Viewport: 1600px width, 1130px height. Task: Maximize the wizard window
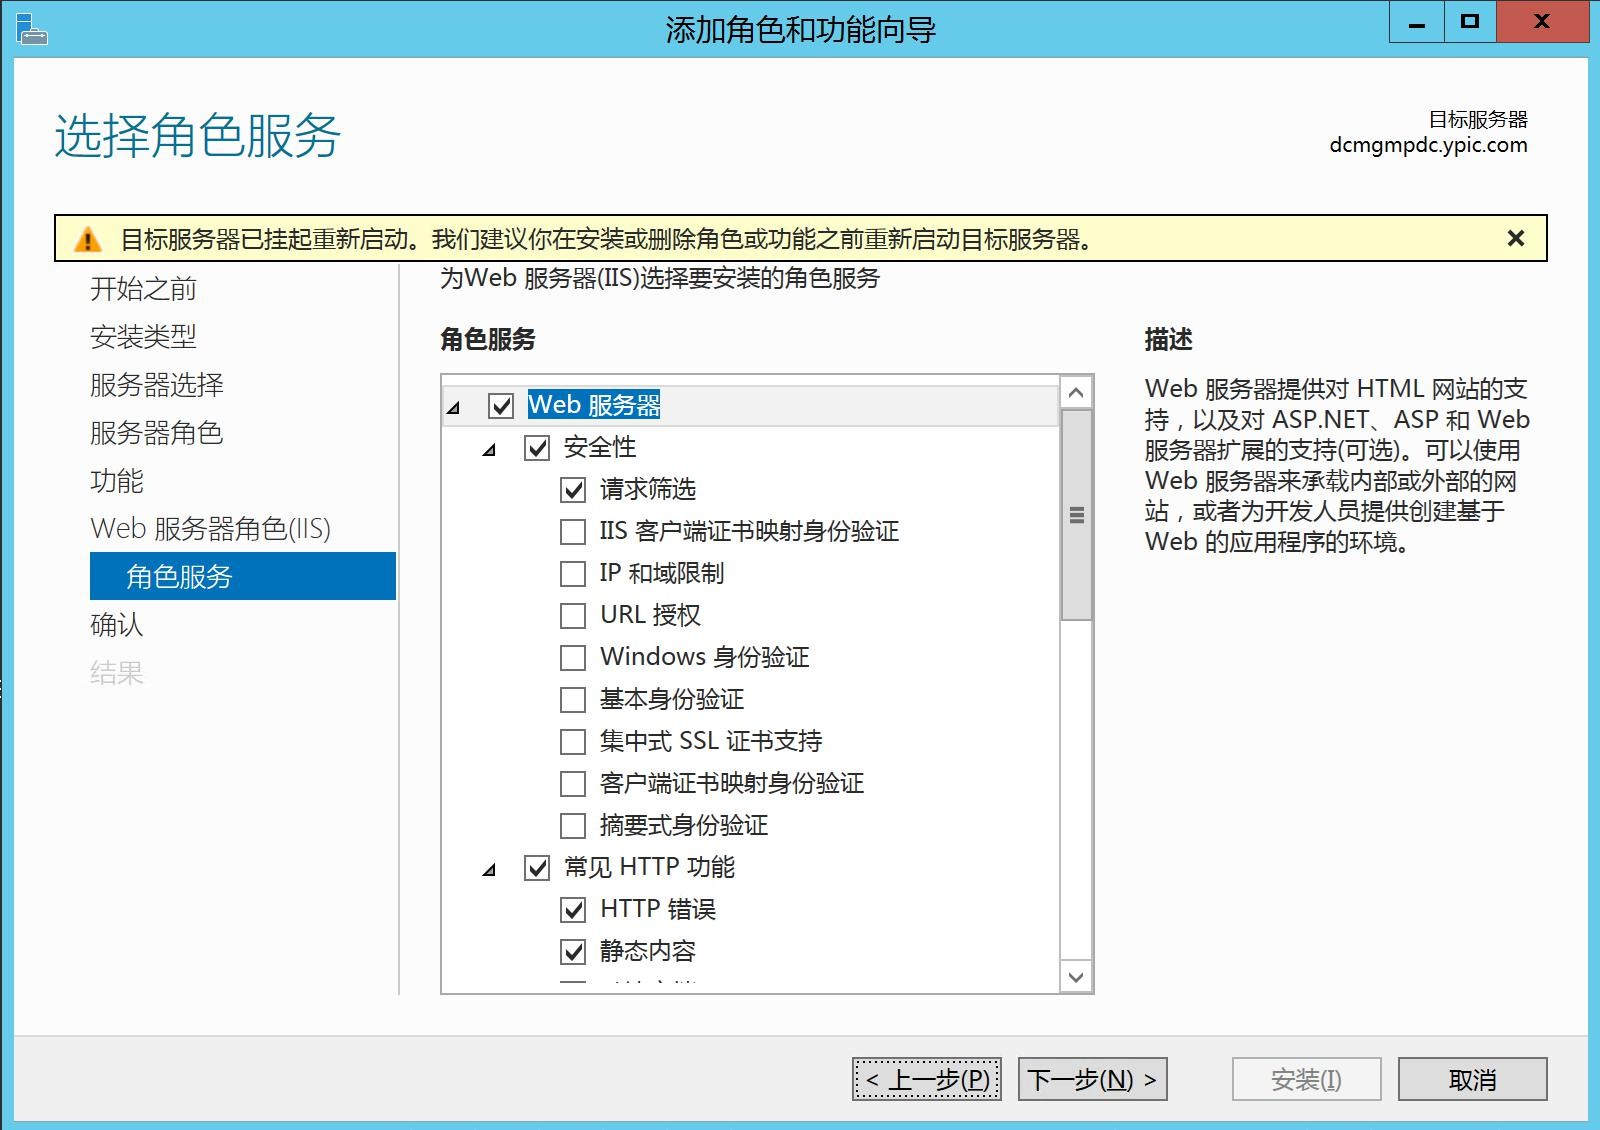tap(1469, 22)
